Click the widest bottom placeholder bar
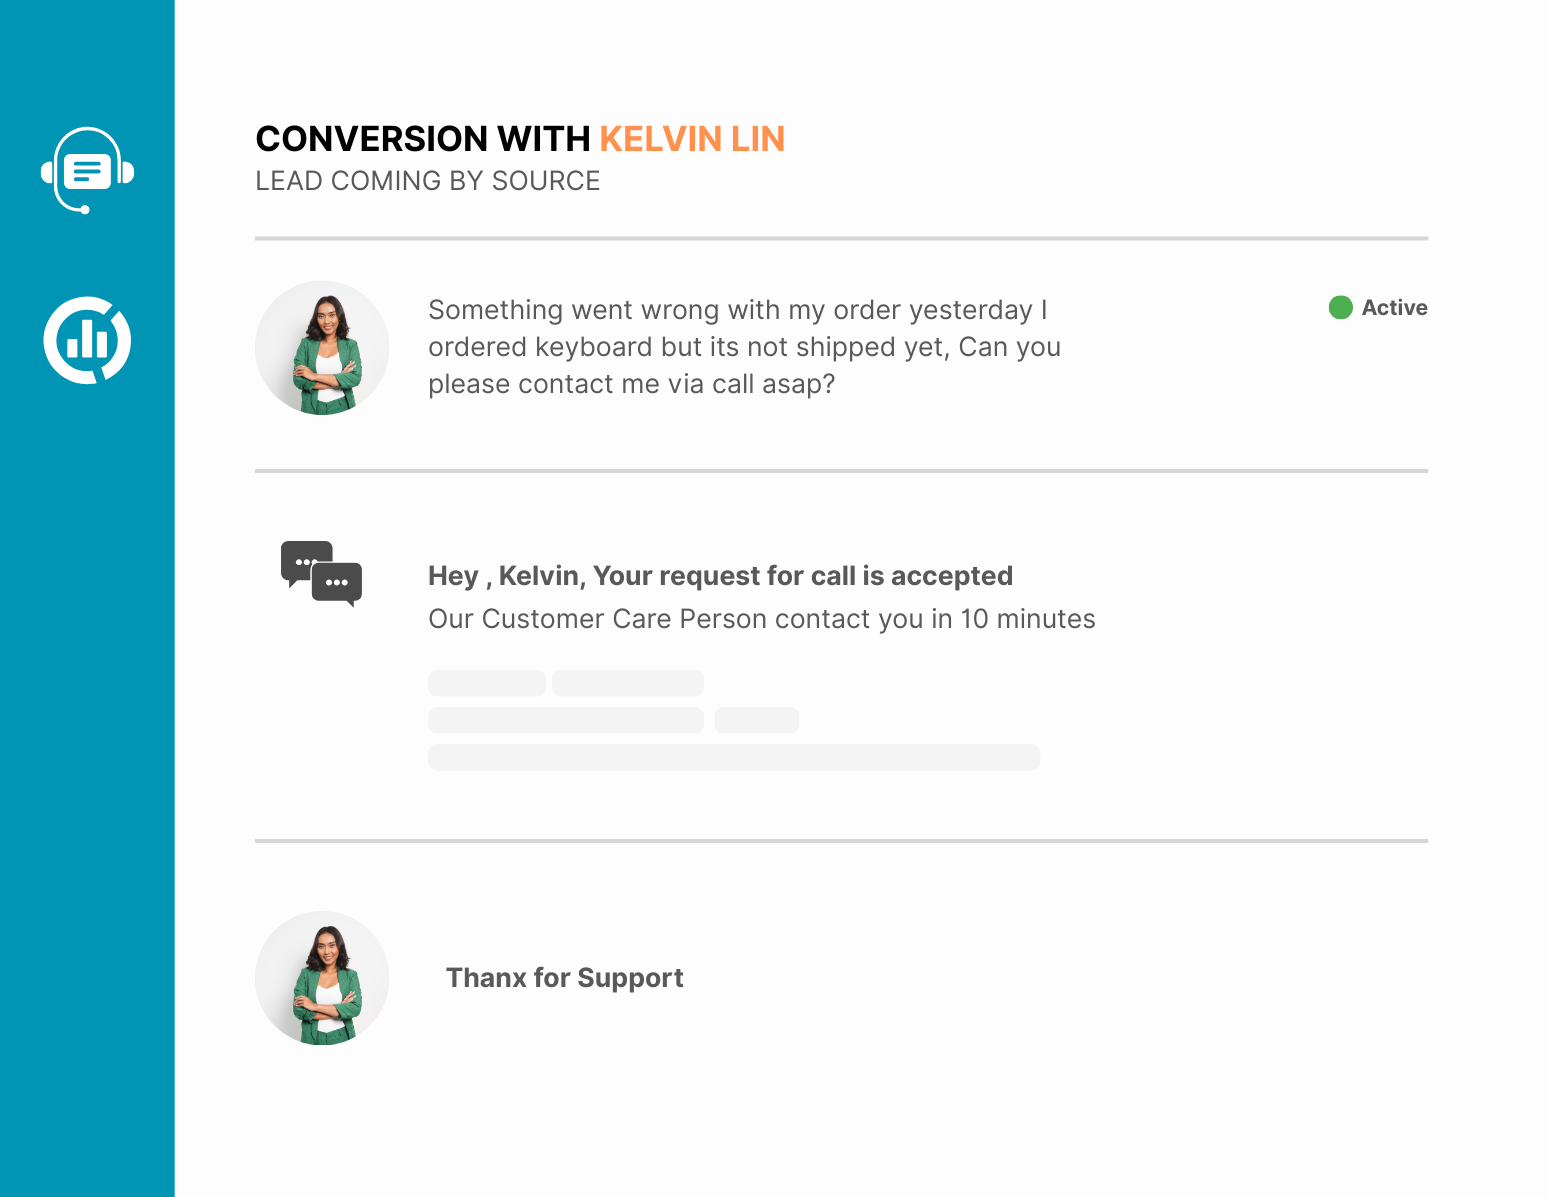This screenshot has height=1197, width=1548. (734, 757)
